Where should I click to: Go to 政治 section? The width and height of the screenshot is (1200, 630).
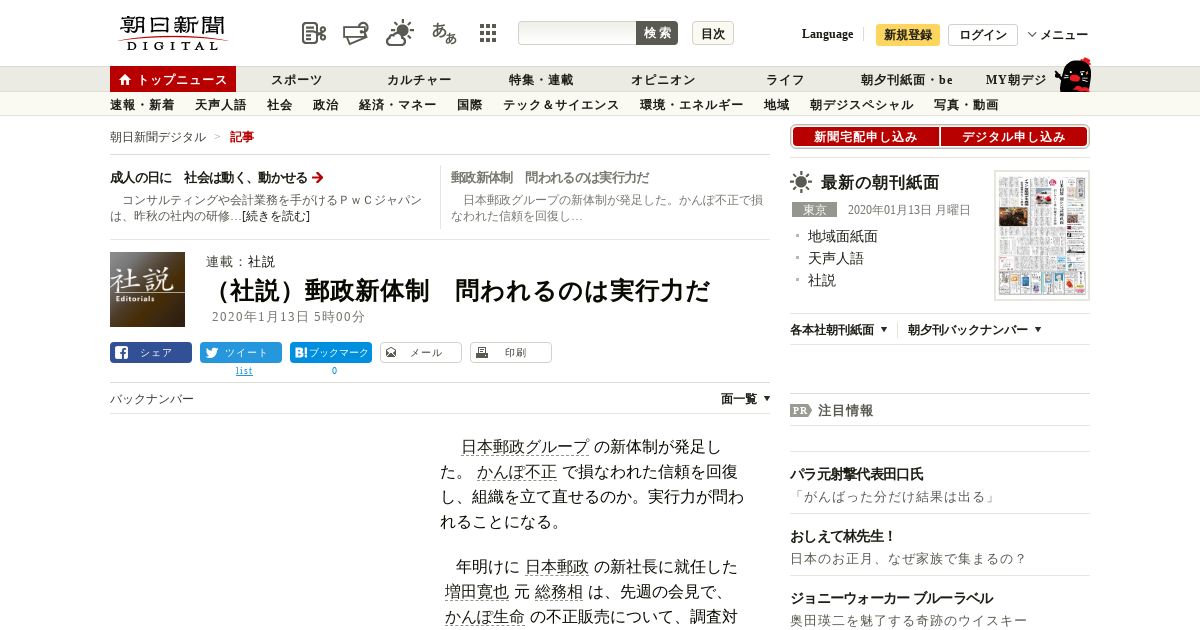point(325,104)
